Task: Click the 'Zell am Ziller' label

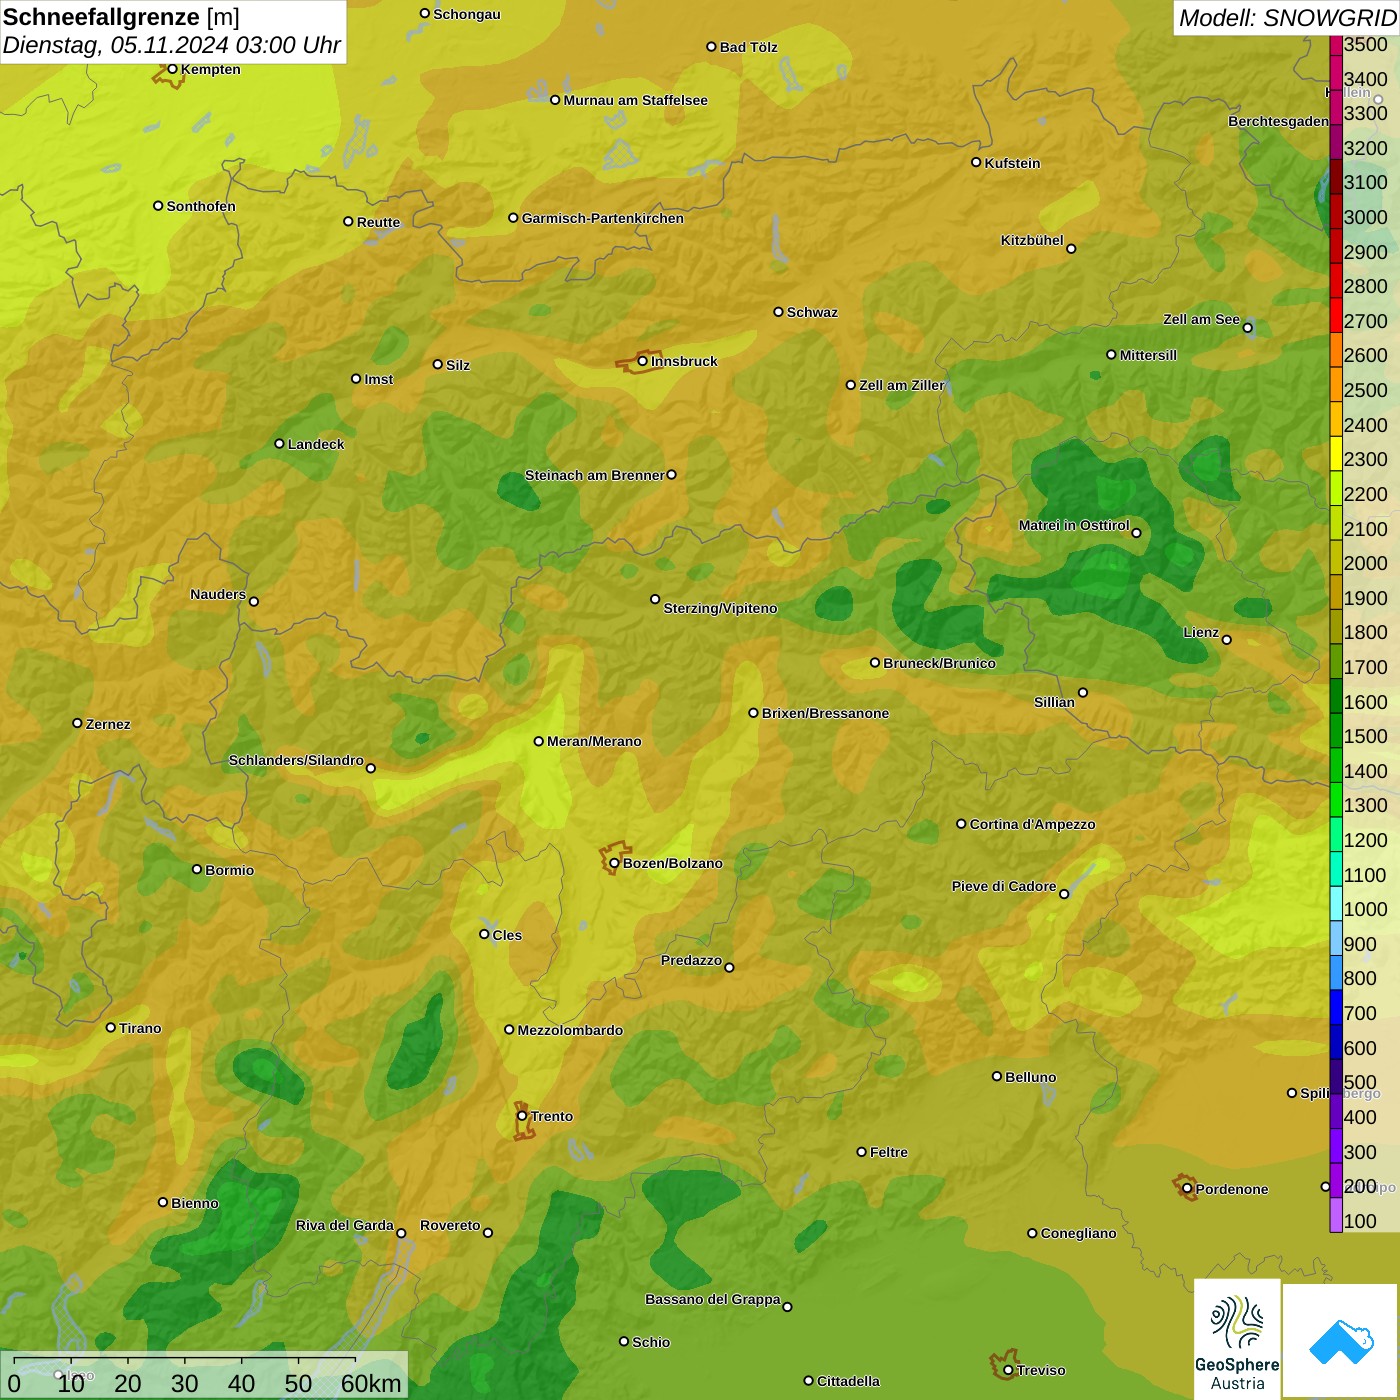Action: [x=901, y=385]
